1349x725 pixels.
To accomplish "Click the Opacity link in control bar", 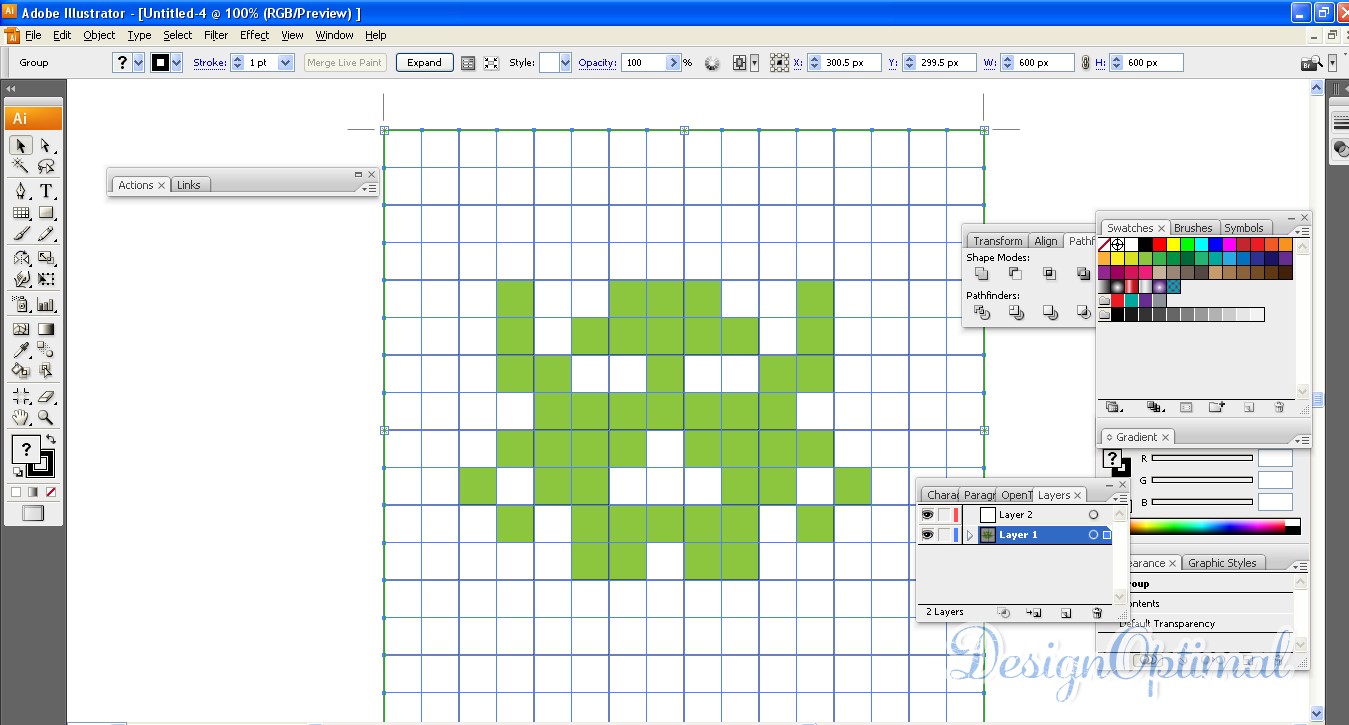I will tap(597, 62).
